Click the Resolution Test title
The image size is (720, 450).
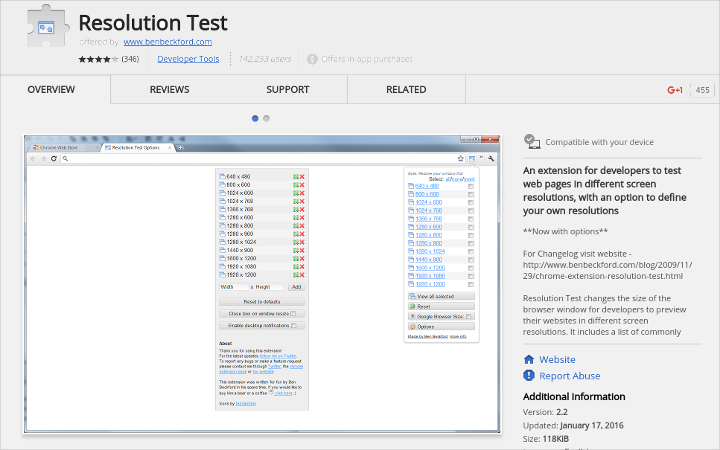tap(153, 22)
